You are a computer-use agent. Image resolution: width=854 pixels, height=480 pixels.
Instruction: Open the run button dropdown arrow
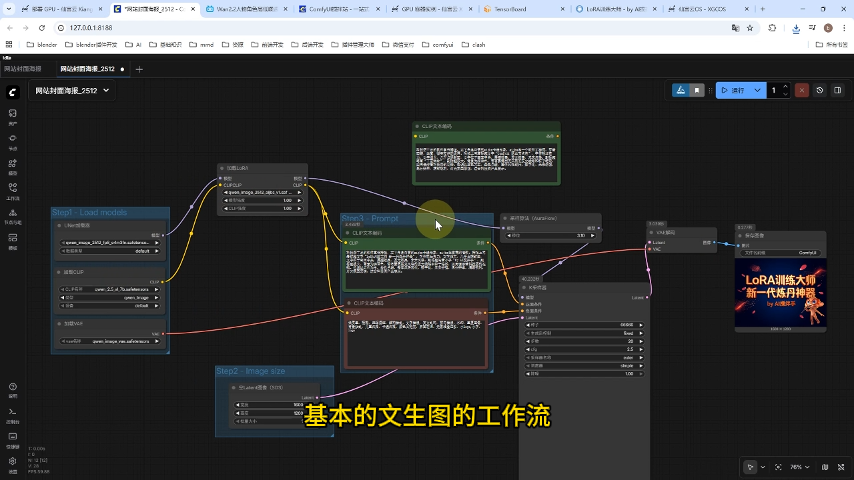[757, 90]
